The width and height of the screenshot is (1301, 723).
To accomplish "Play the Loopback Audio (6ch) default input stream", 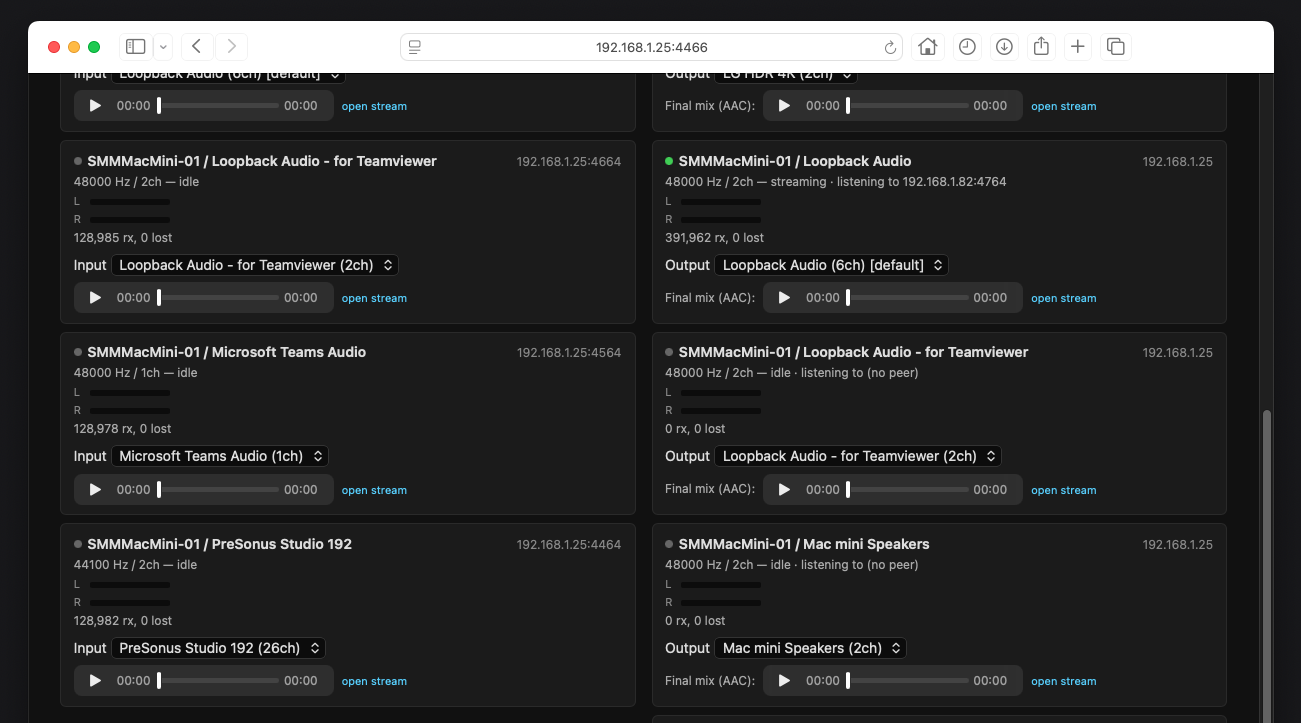I will (x=95, y=105).
